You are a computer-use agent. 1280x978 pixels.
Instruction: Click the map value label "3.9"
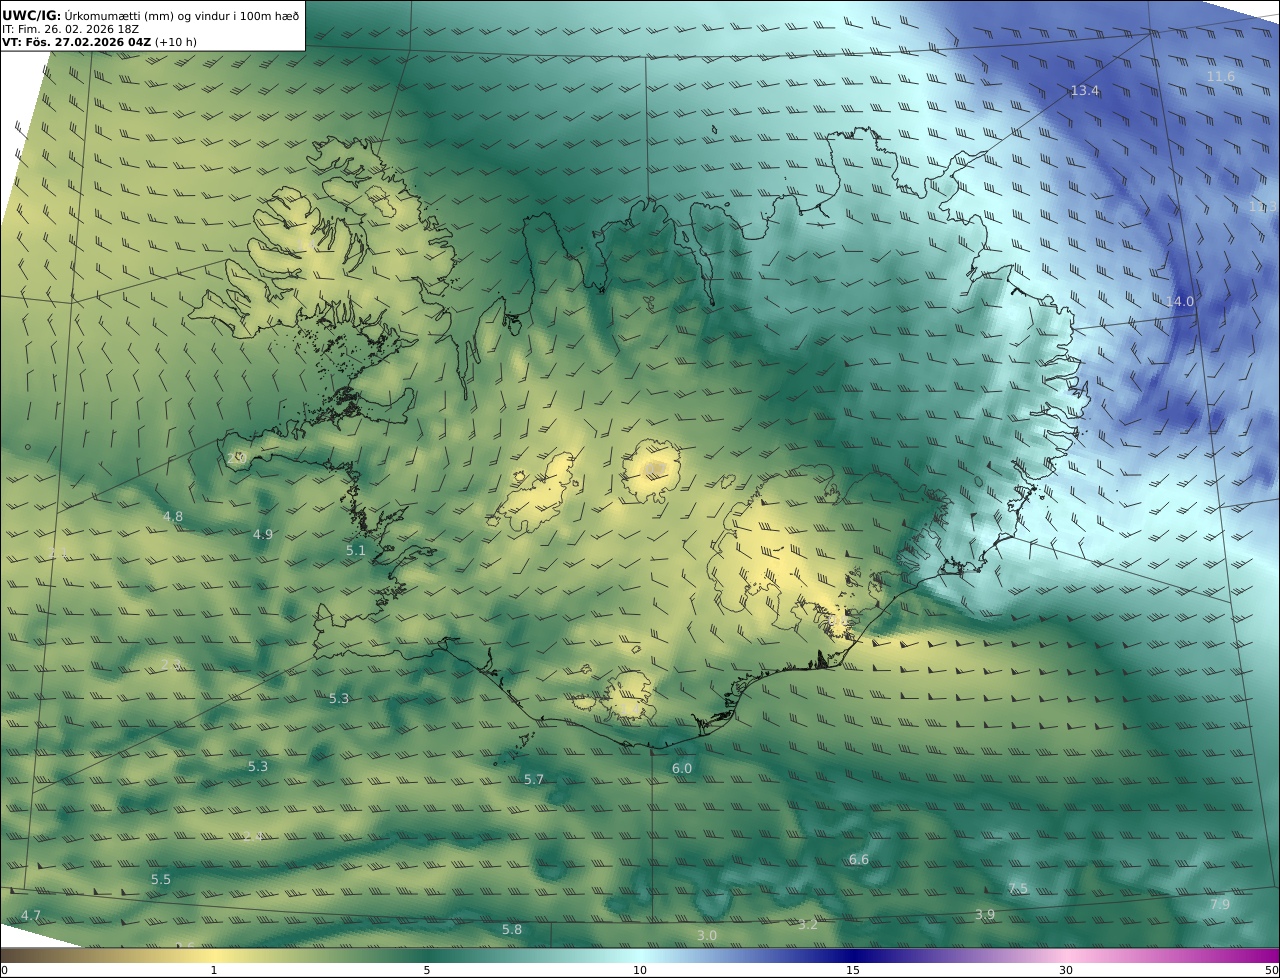point(985,915)
